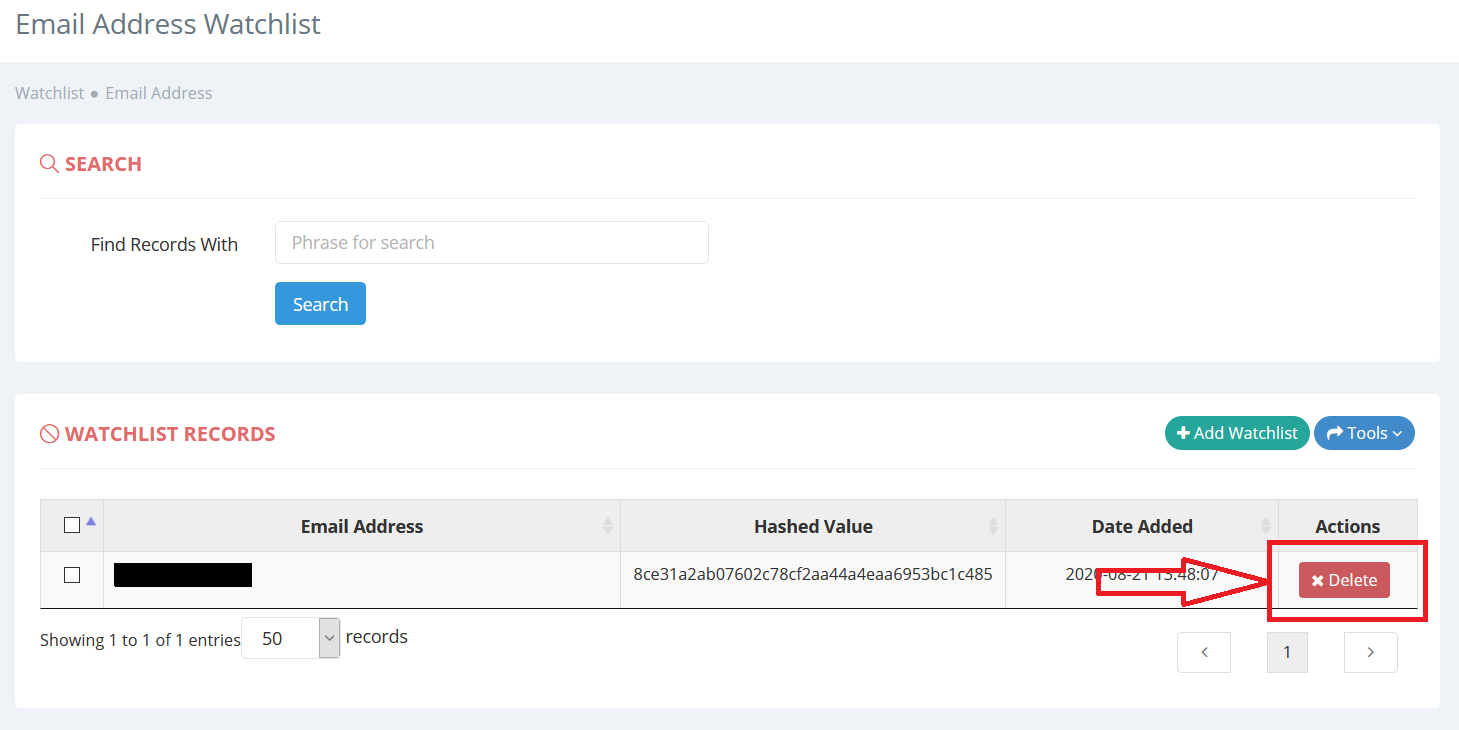Image resolution: width=1459 pixels, height=730 pixels.
Task: Check the checkbox for the email record row
Action: (71, 574)
